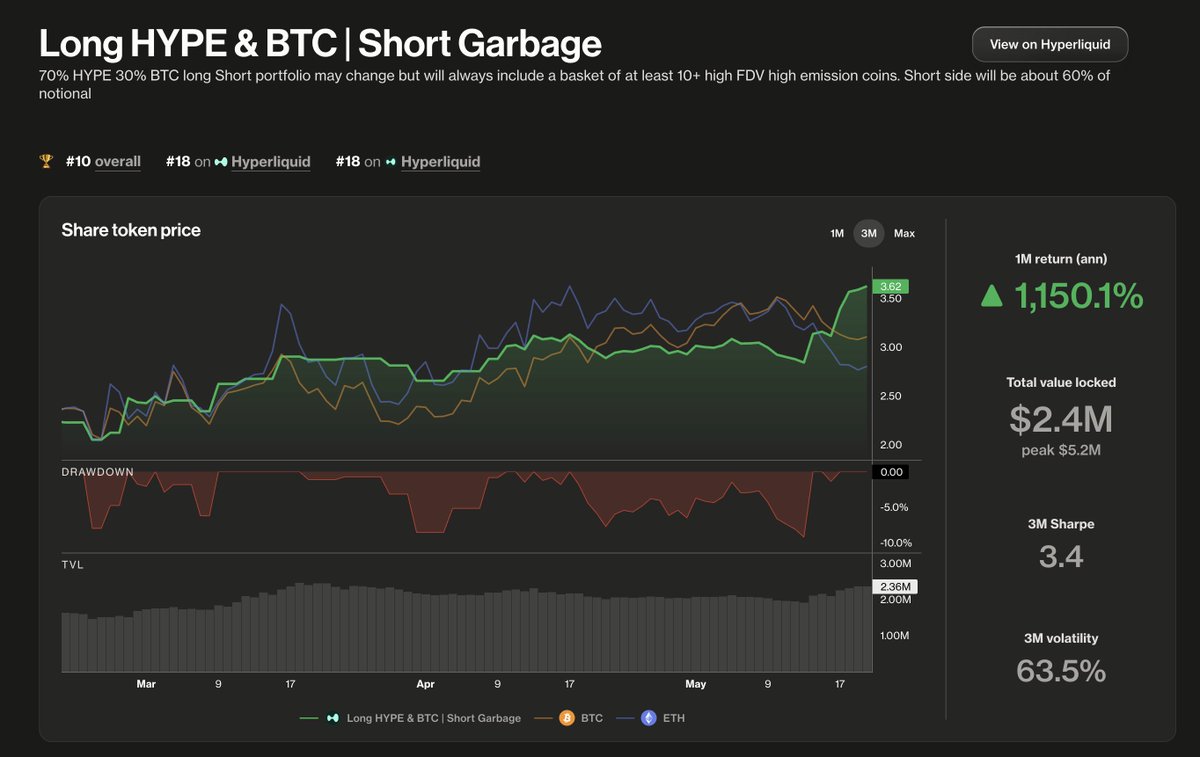The width and height of the screenshot is (1200, 757).
Task: Click the TVL panel label
Action: (x=73, y=565)
